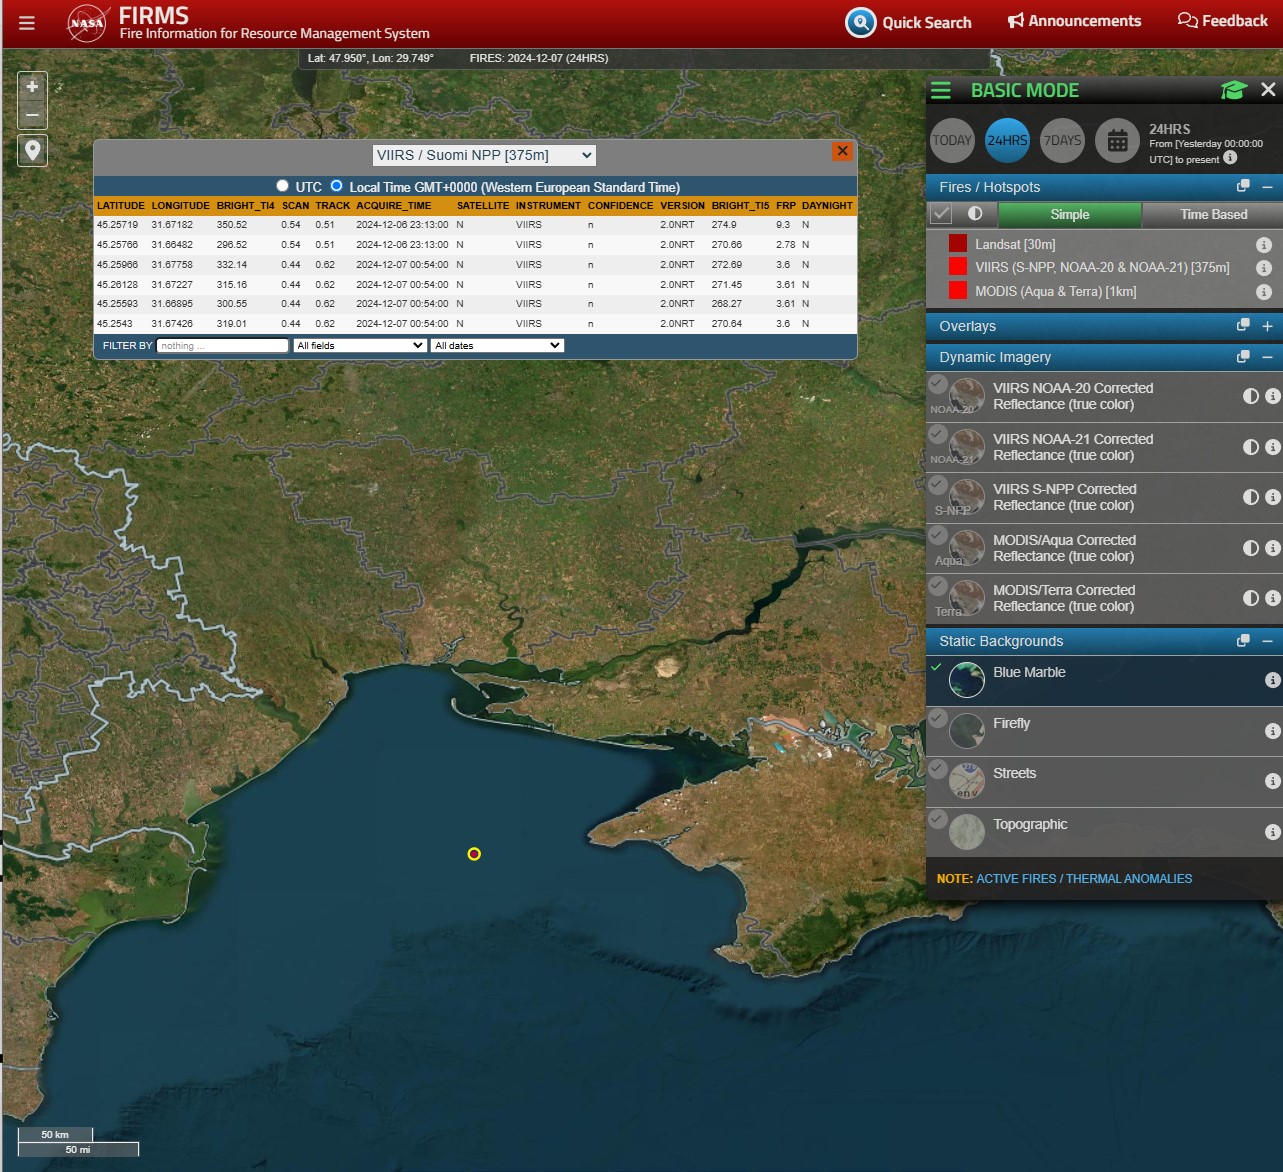This screenshot has height=1172, width=1283.
Task: Close the fire data table popup
Action: (842, 151)
